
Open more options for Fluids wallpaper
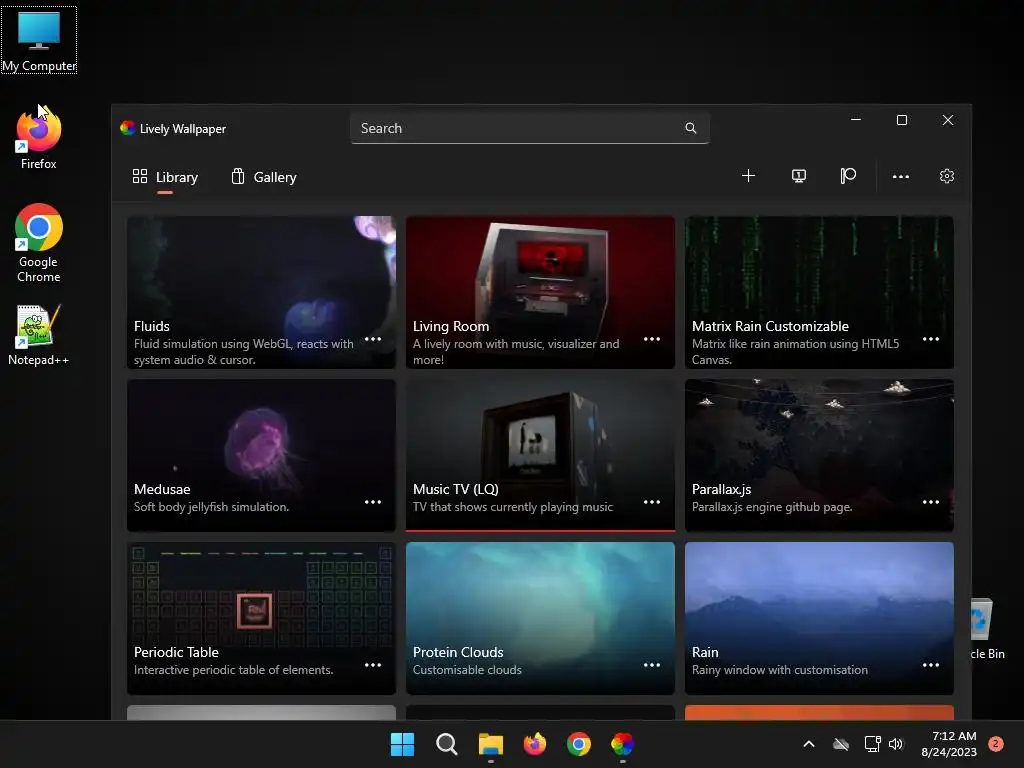pyautogui.click(x=373, y=339)
